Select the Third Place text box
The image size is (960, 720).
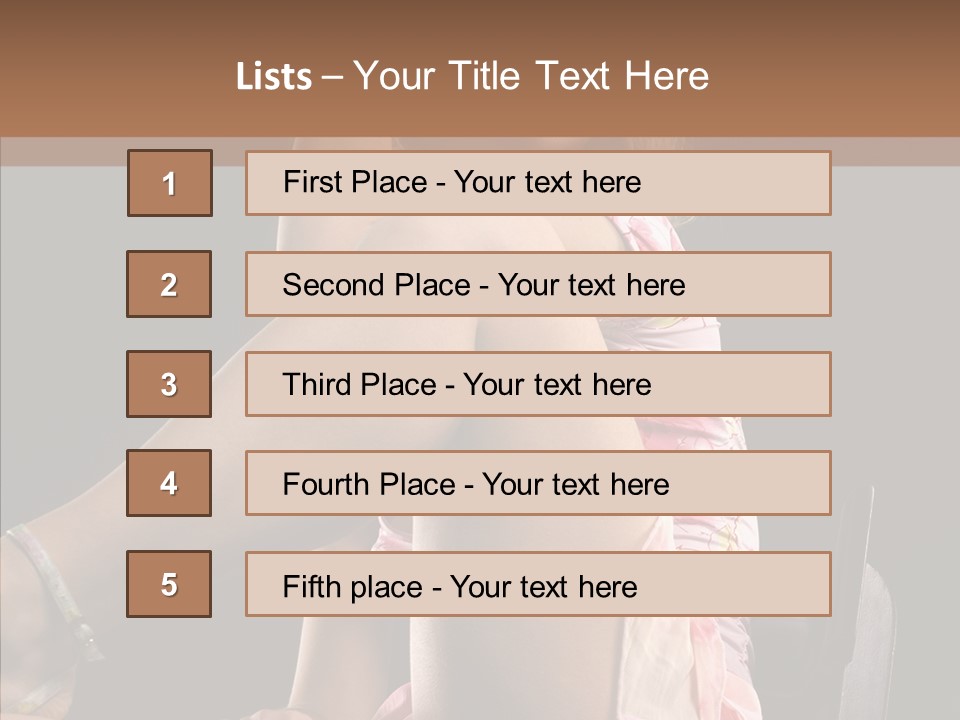point(538,384)
